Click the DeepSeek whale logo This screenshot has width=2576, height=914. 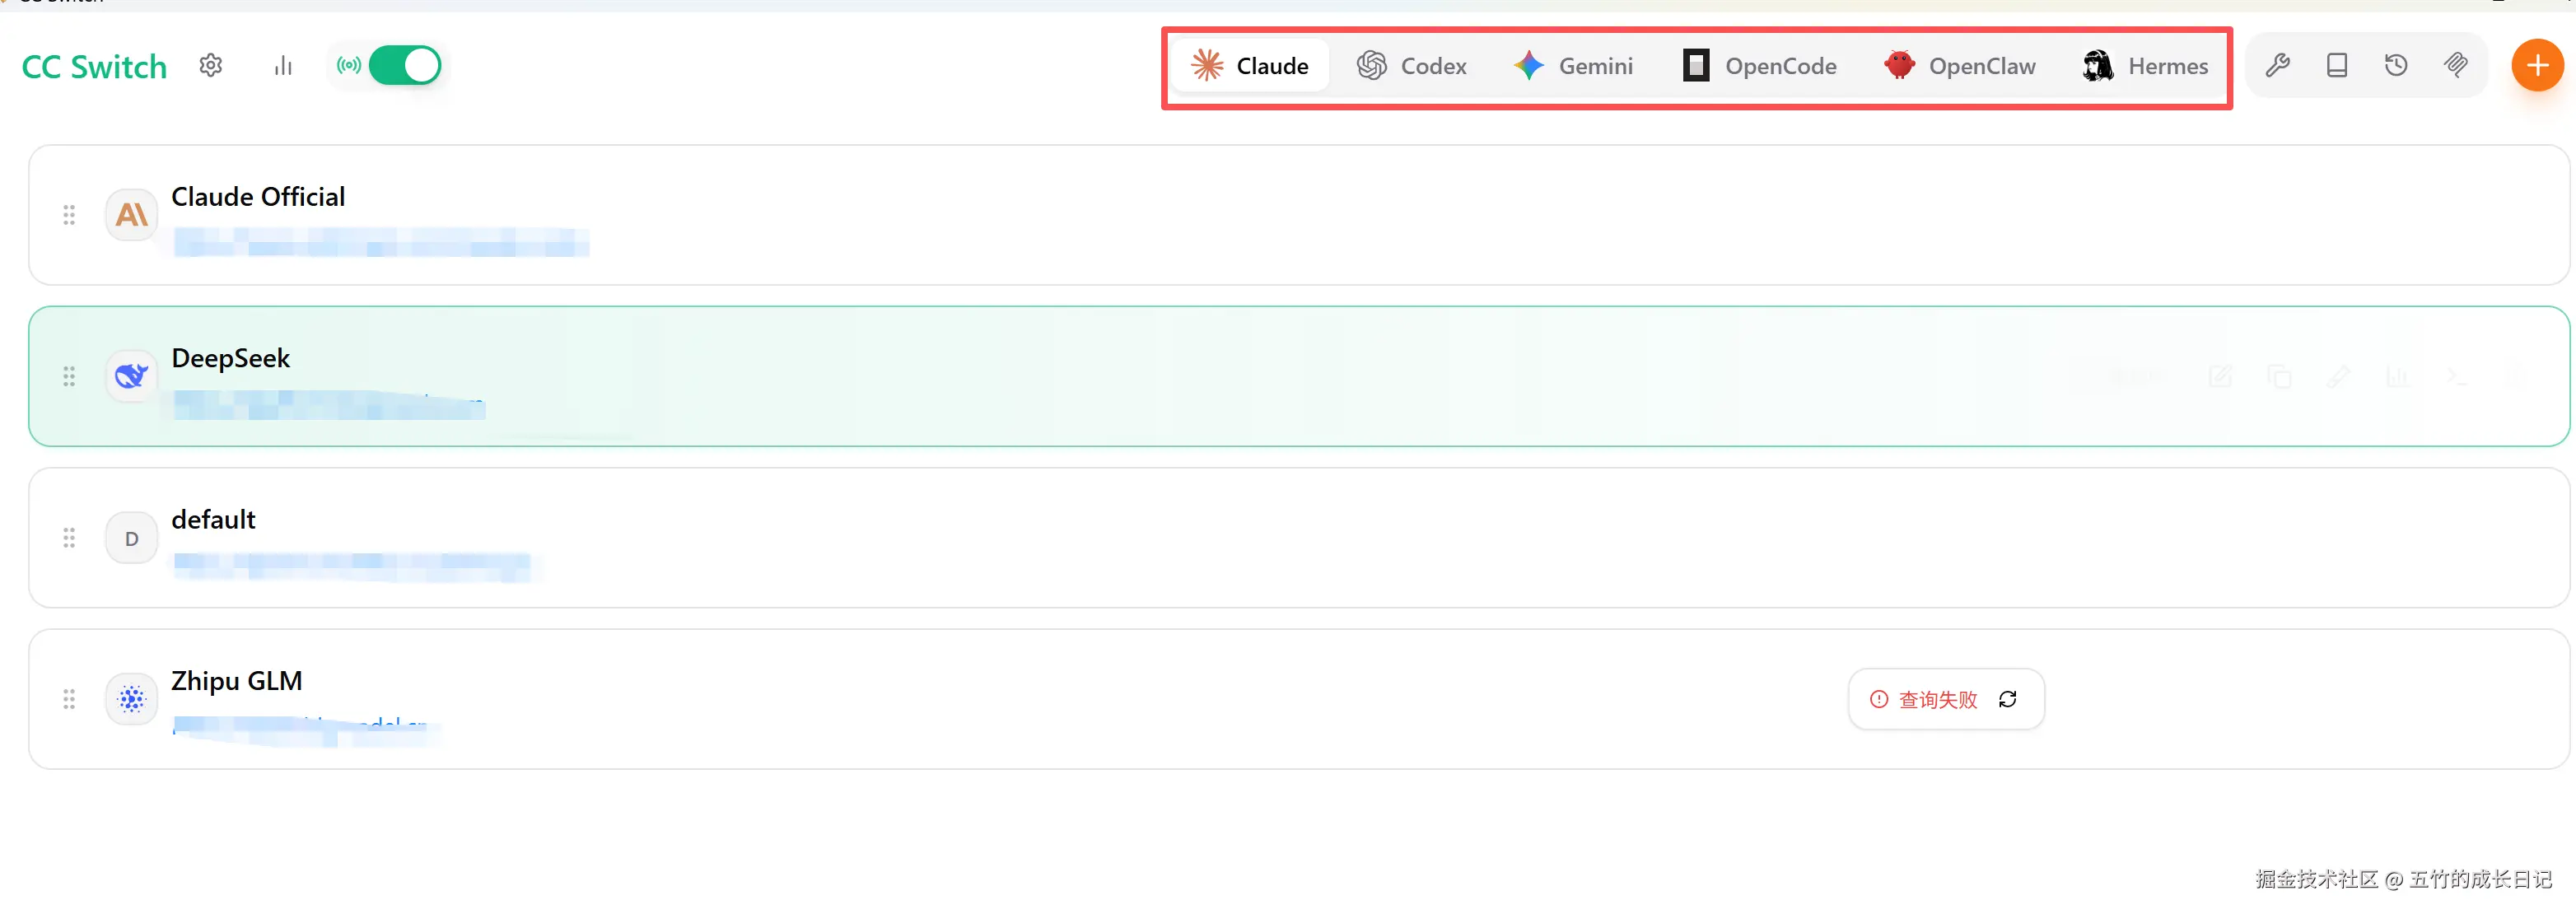click(132, 377)
